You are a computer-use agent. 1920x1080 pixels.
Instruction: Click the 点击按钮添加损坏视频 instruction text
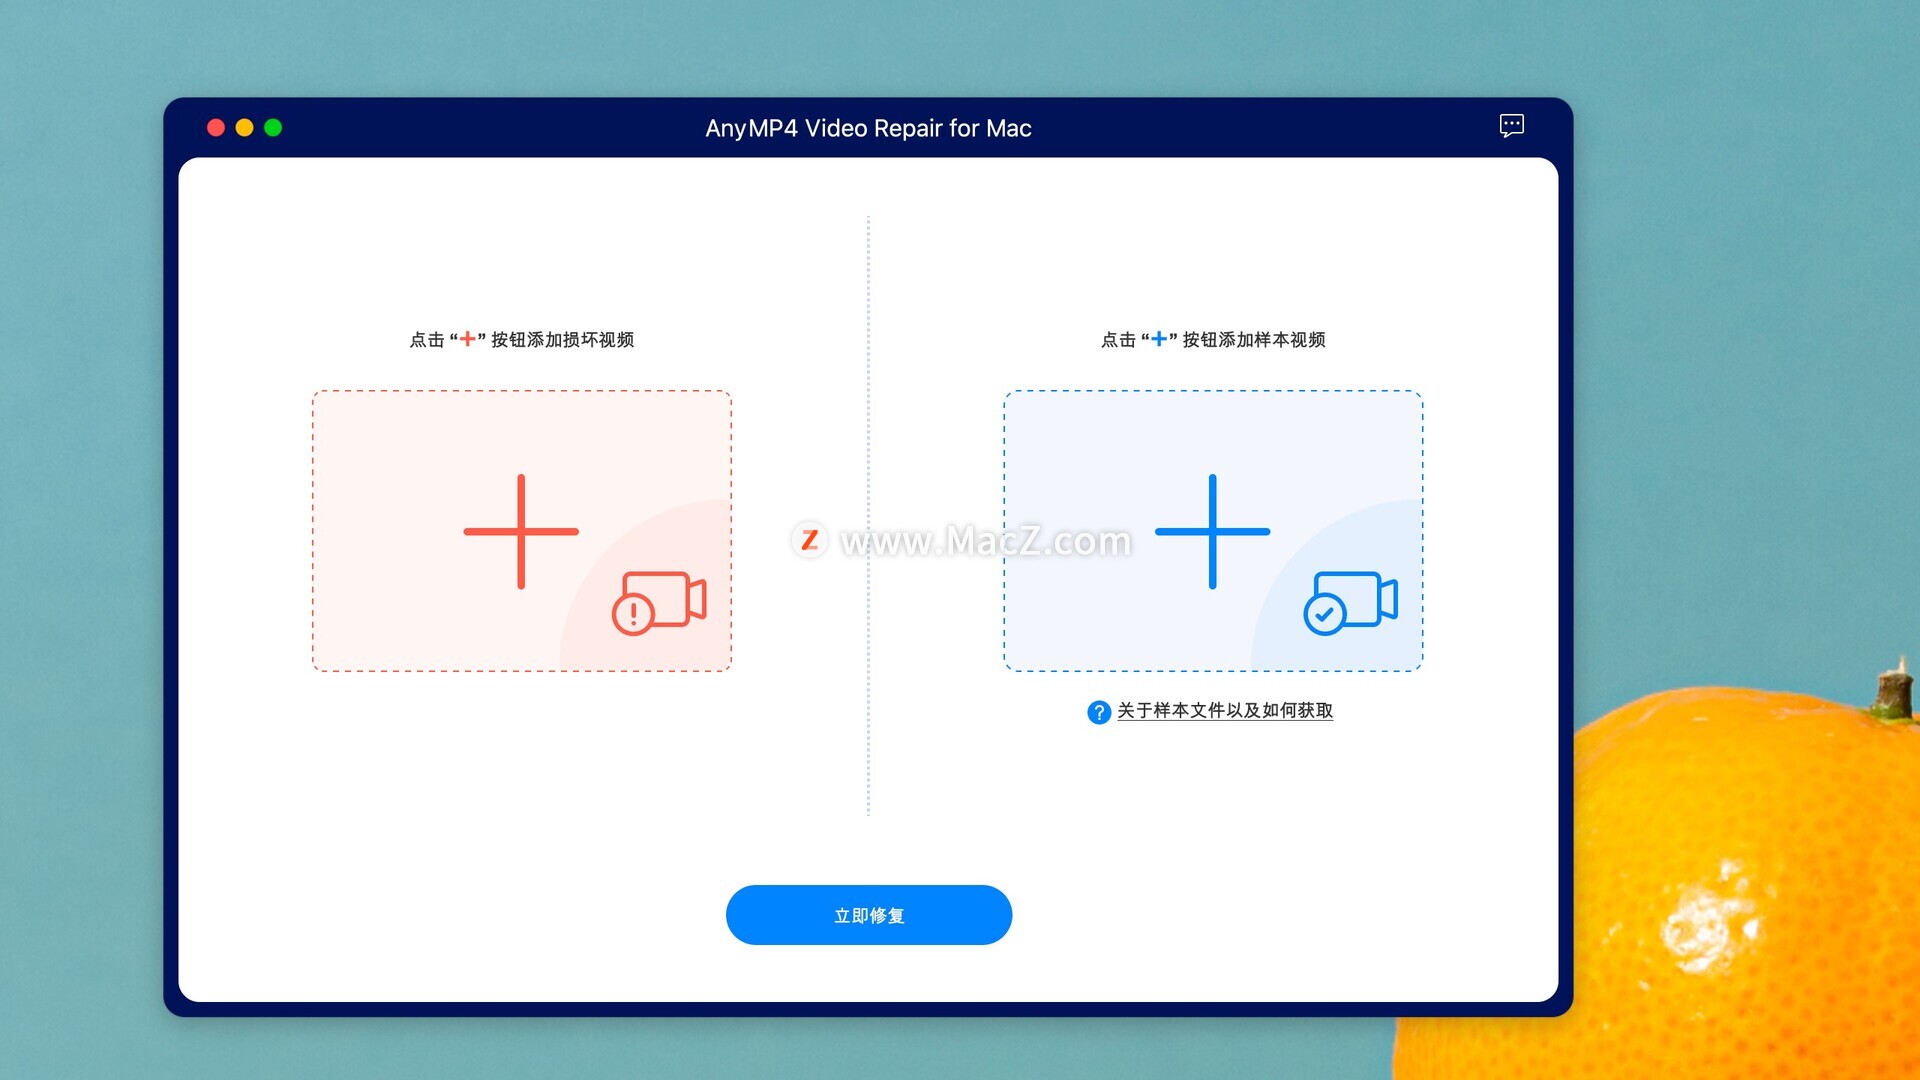(521, 340)
